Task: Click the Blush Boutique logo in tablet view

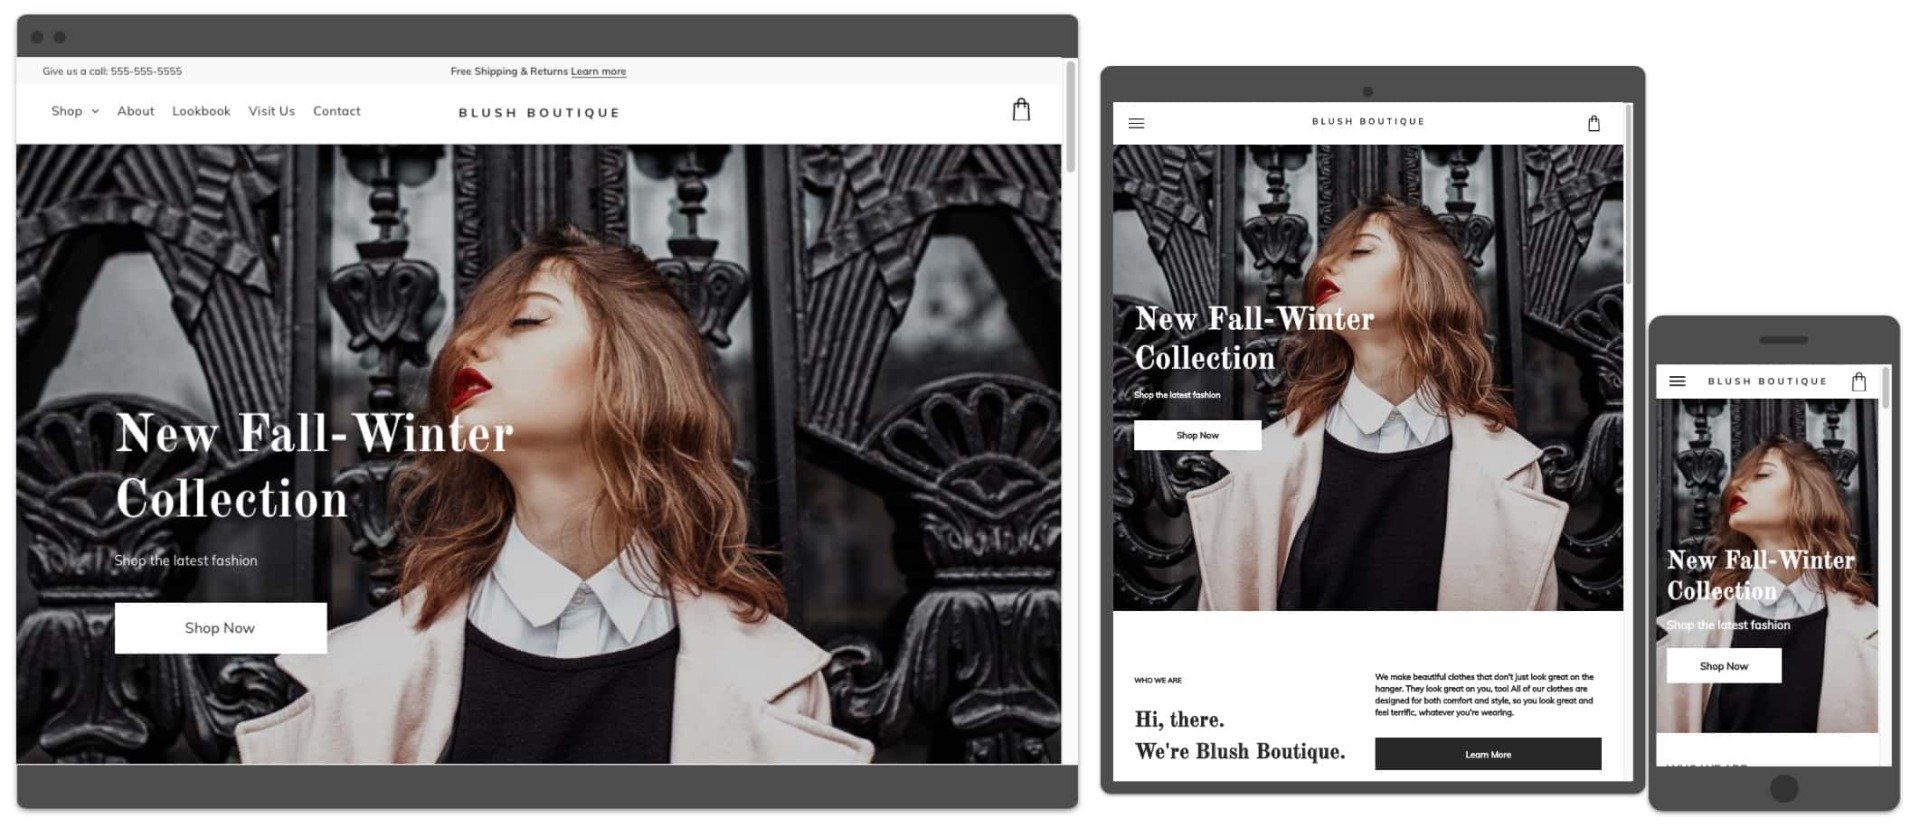Action: (x=1368, y=122)
